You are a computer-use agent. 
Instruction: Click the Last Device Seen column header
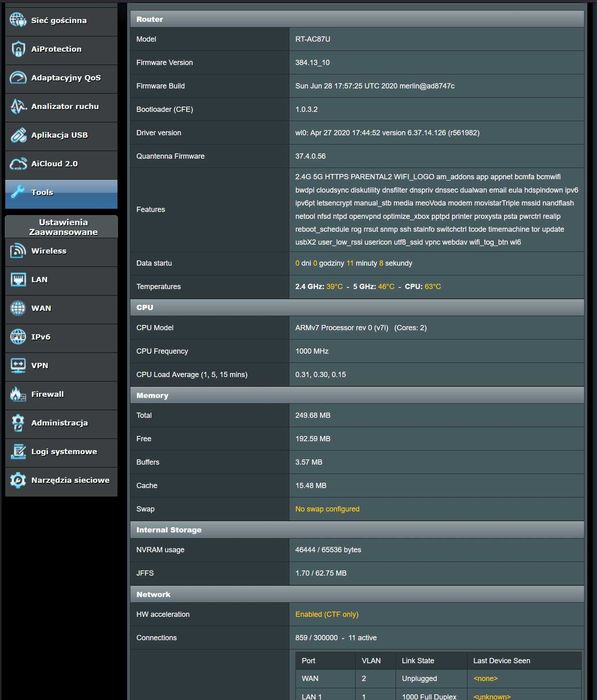click(501, 661)
